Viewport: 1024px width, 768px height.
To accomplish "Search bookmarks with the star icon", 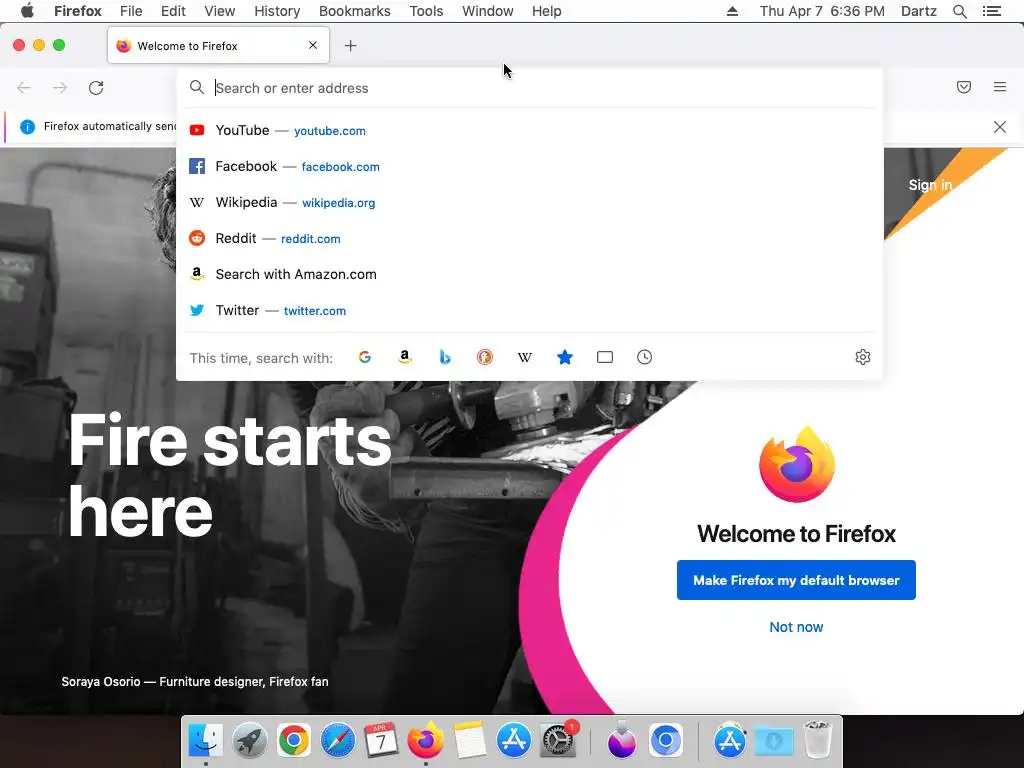I will (565, 357).
